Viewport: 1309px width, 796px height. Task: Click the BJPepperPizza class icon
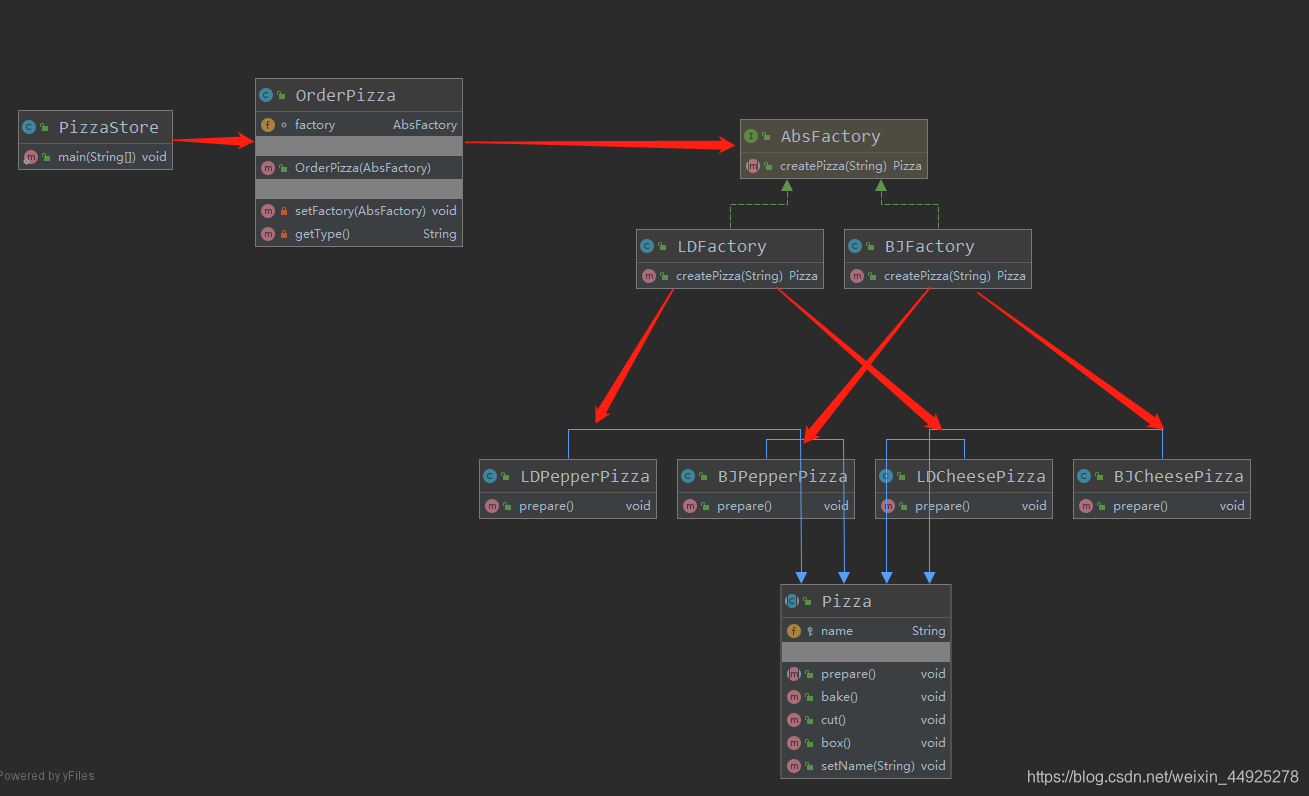coord(688,476)
